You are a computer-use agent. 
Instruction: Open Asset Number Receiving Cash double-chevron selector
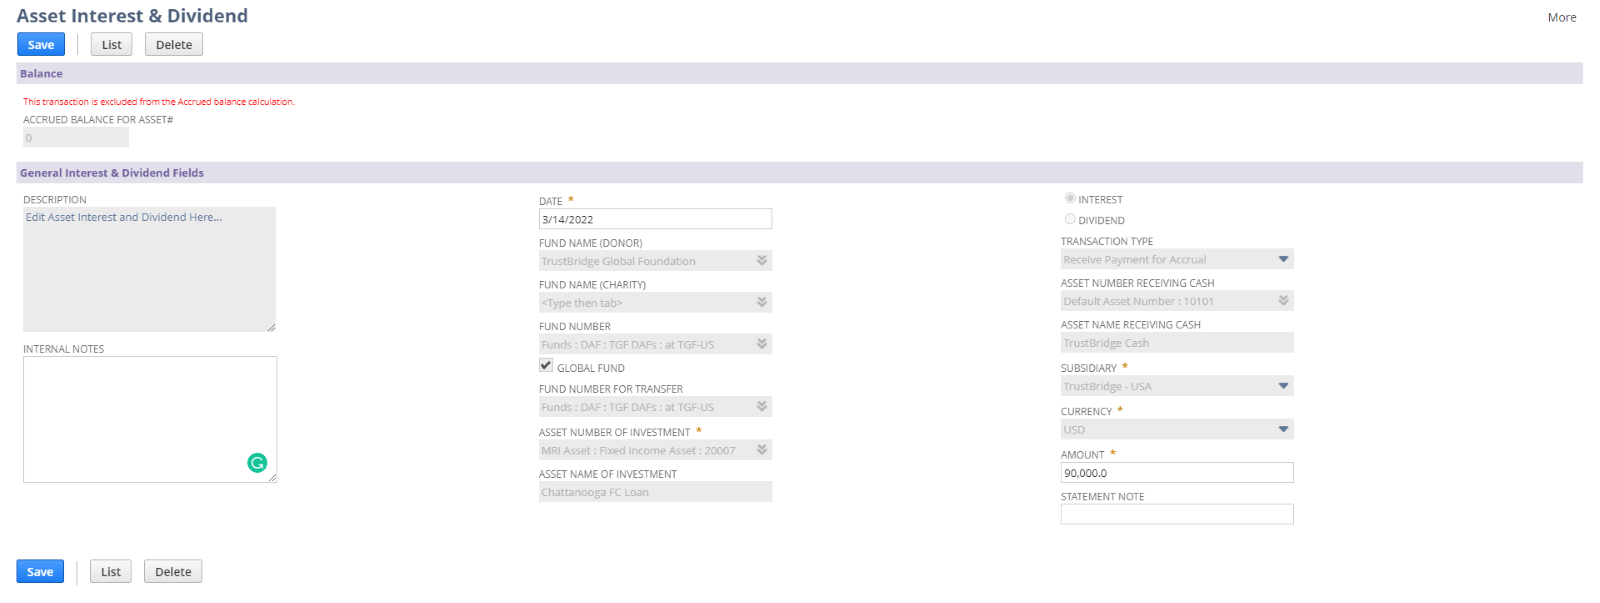[1283, 301]
